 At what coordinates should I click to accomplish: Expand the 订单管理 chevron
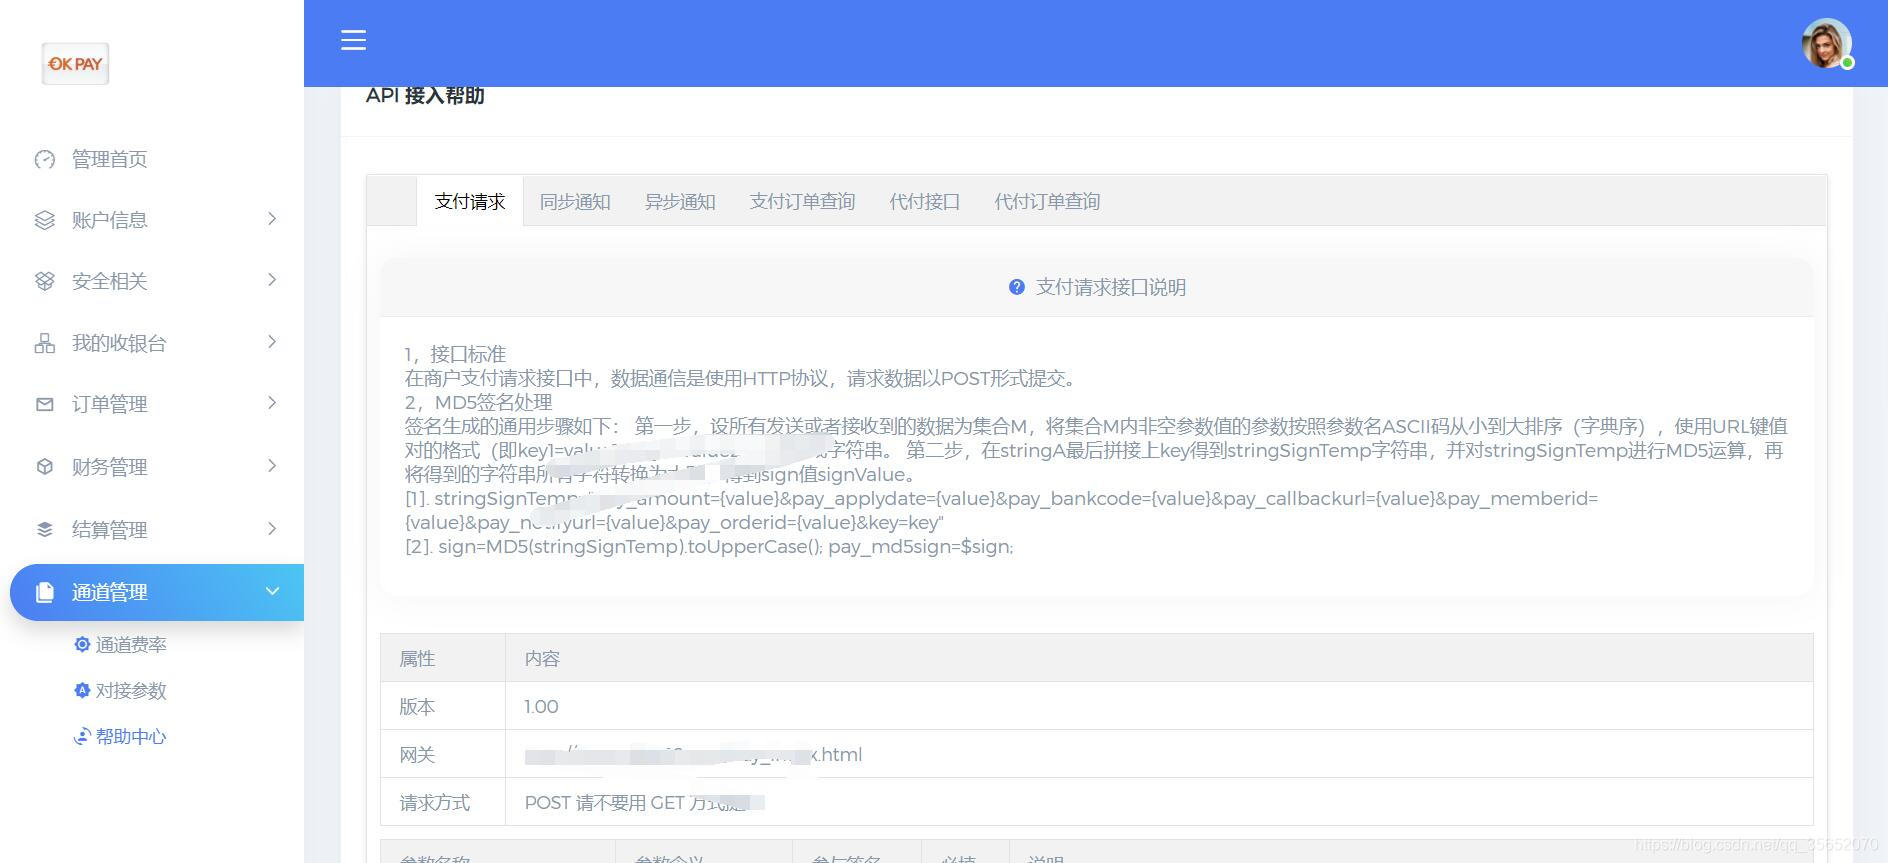click(x=272, y=403)
